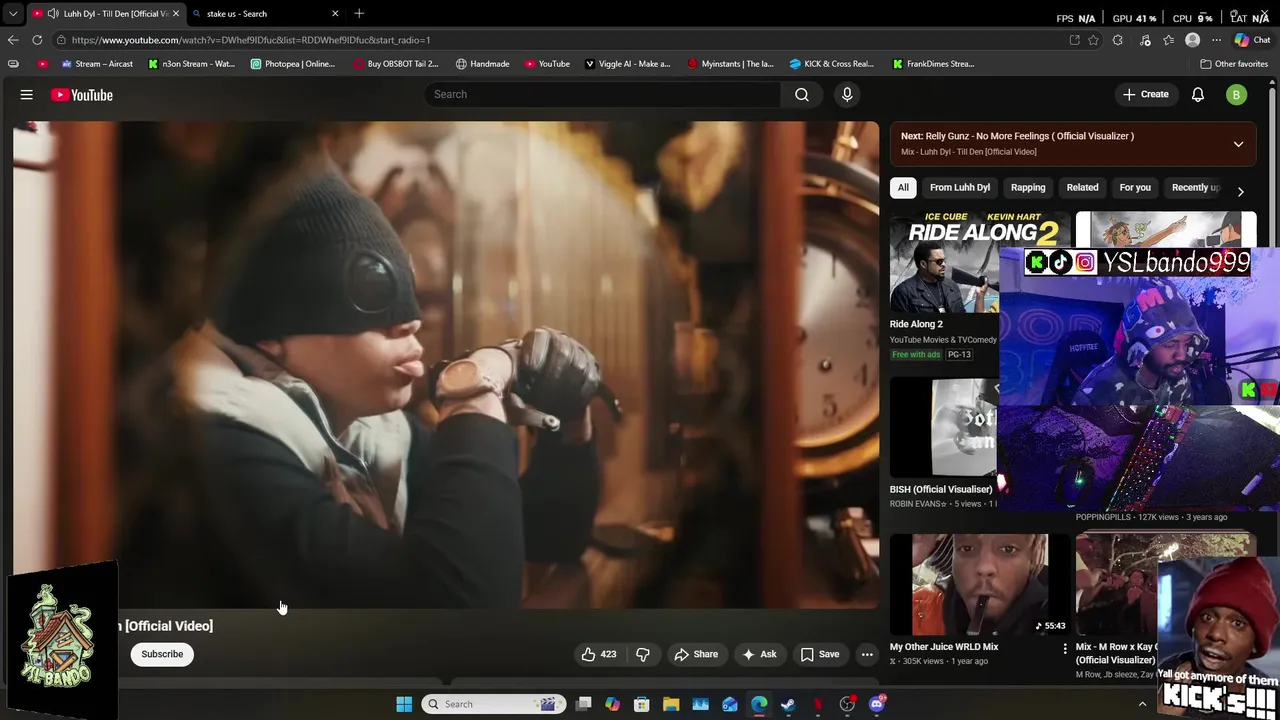Open Buy OBSBOT Tail 2 bookmark

[396, 64]
